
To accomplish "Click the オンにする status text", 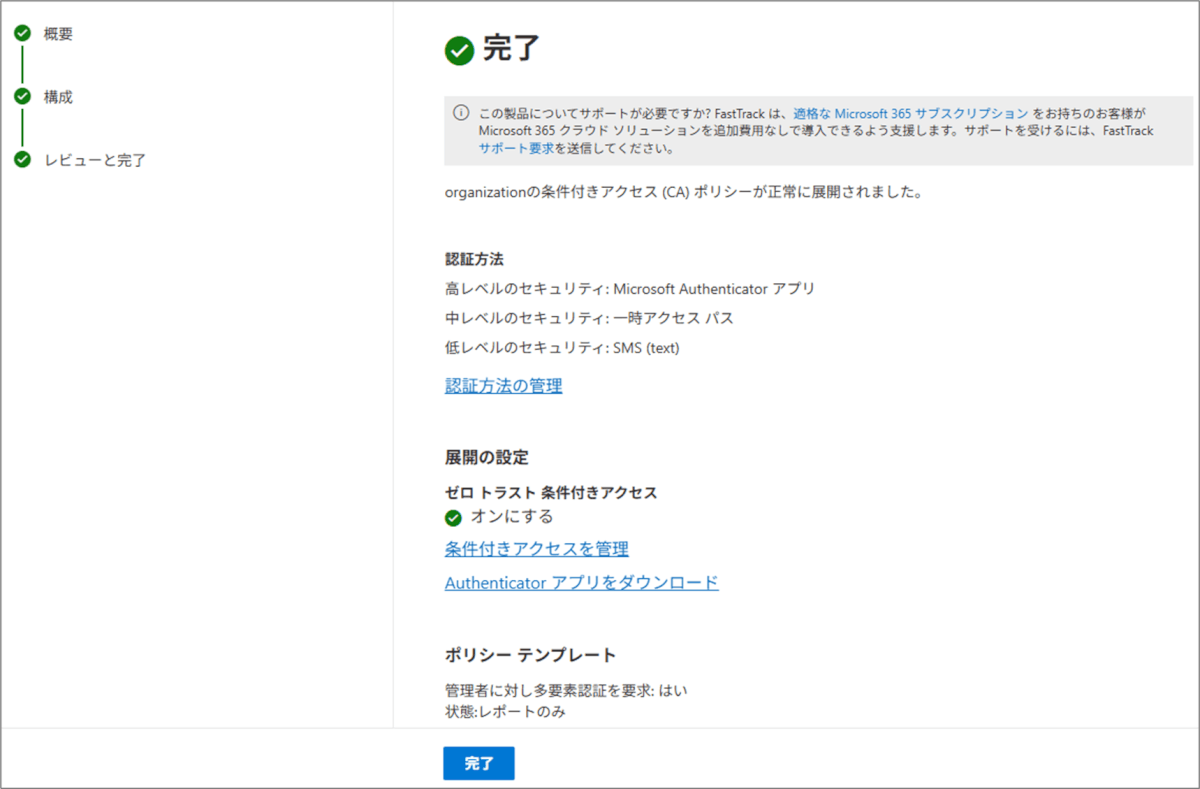I will (512, 517).
